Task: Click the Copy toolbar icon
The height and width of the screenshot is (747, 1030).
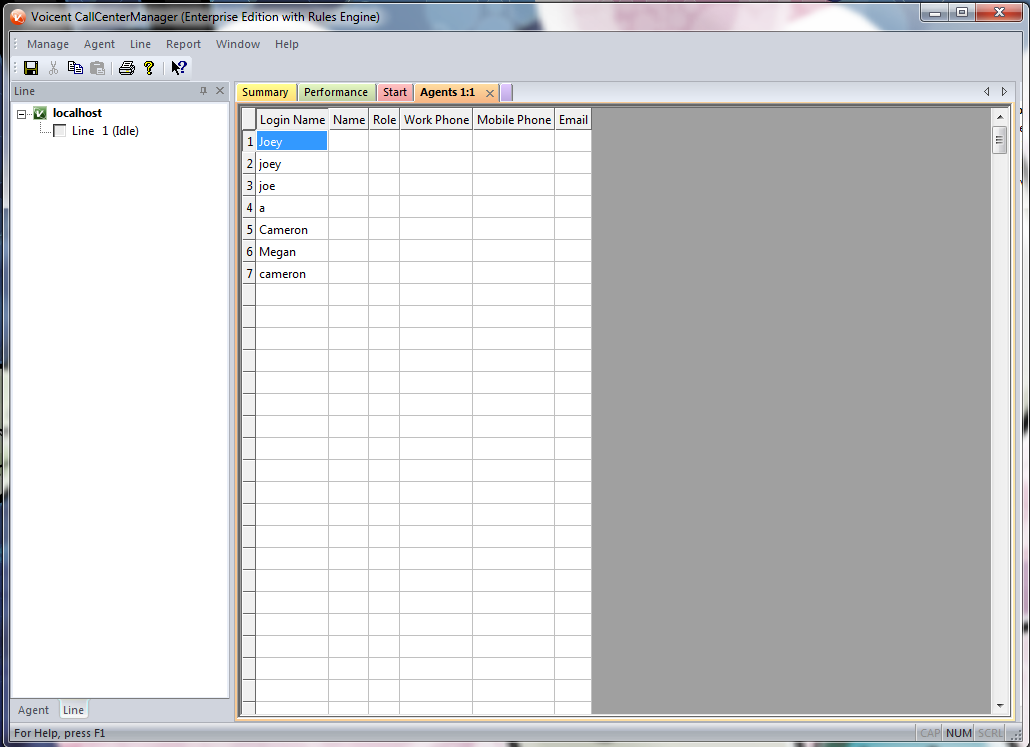Action: (x=75, y=68)
